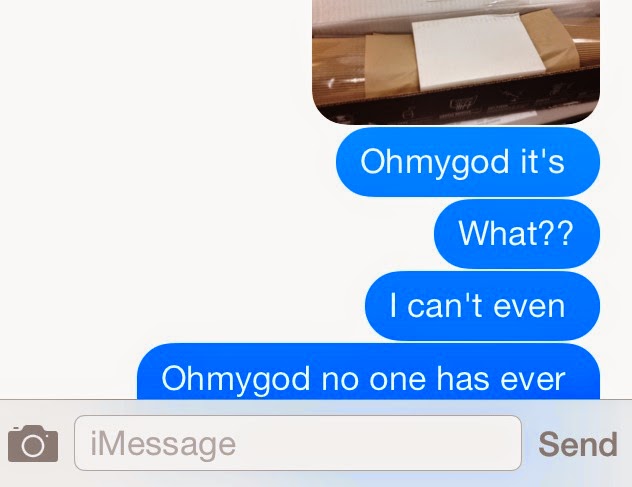
Task: Click the white paper in the photo
Action: [x=476, y=50]
